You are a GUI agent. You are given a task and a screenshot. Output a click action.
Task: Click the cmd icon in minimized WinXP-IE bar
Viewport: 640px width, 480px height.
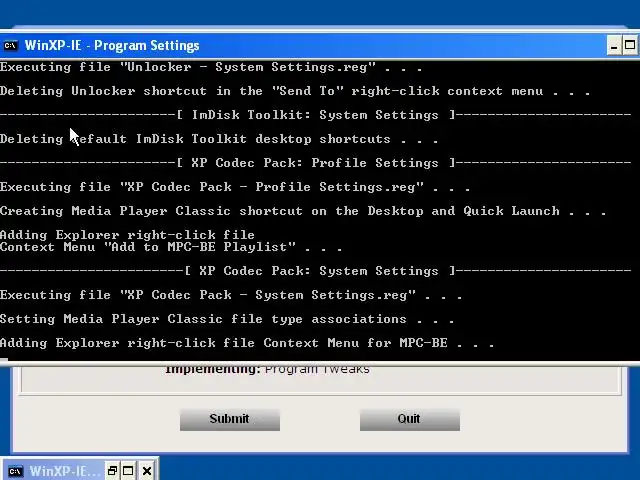[15, 471]
